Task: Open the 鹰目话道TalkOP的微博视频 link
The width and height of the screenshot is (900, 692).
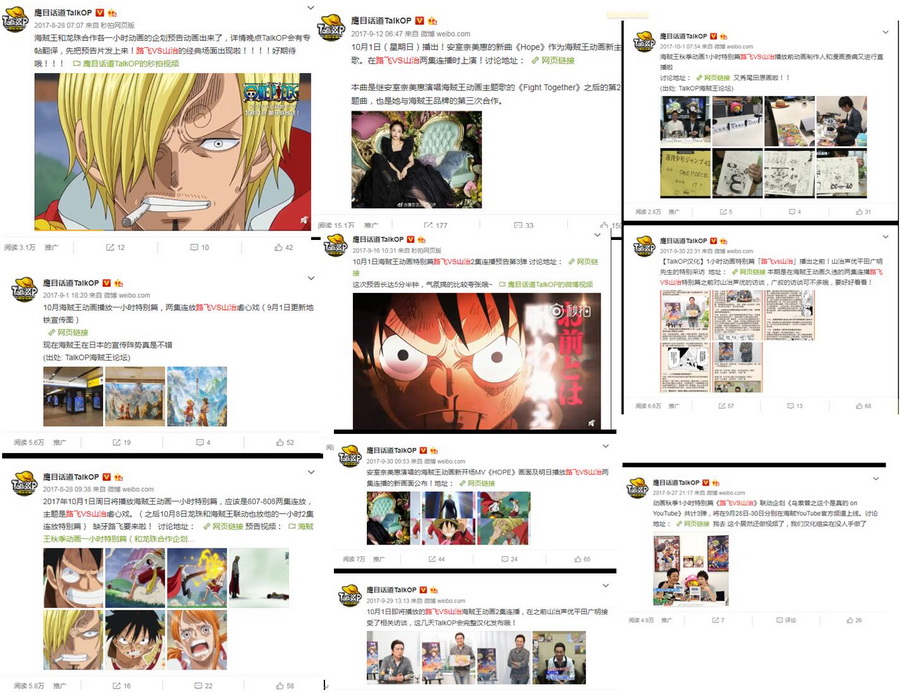Action: pos(546,285)
